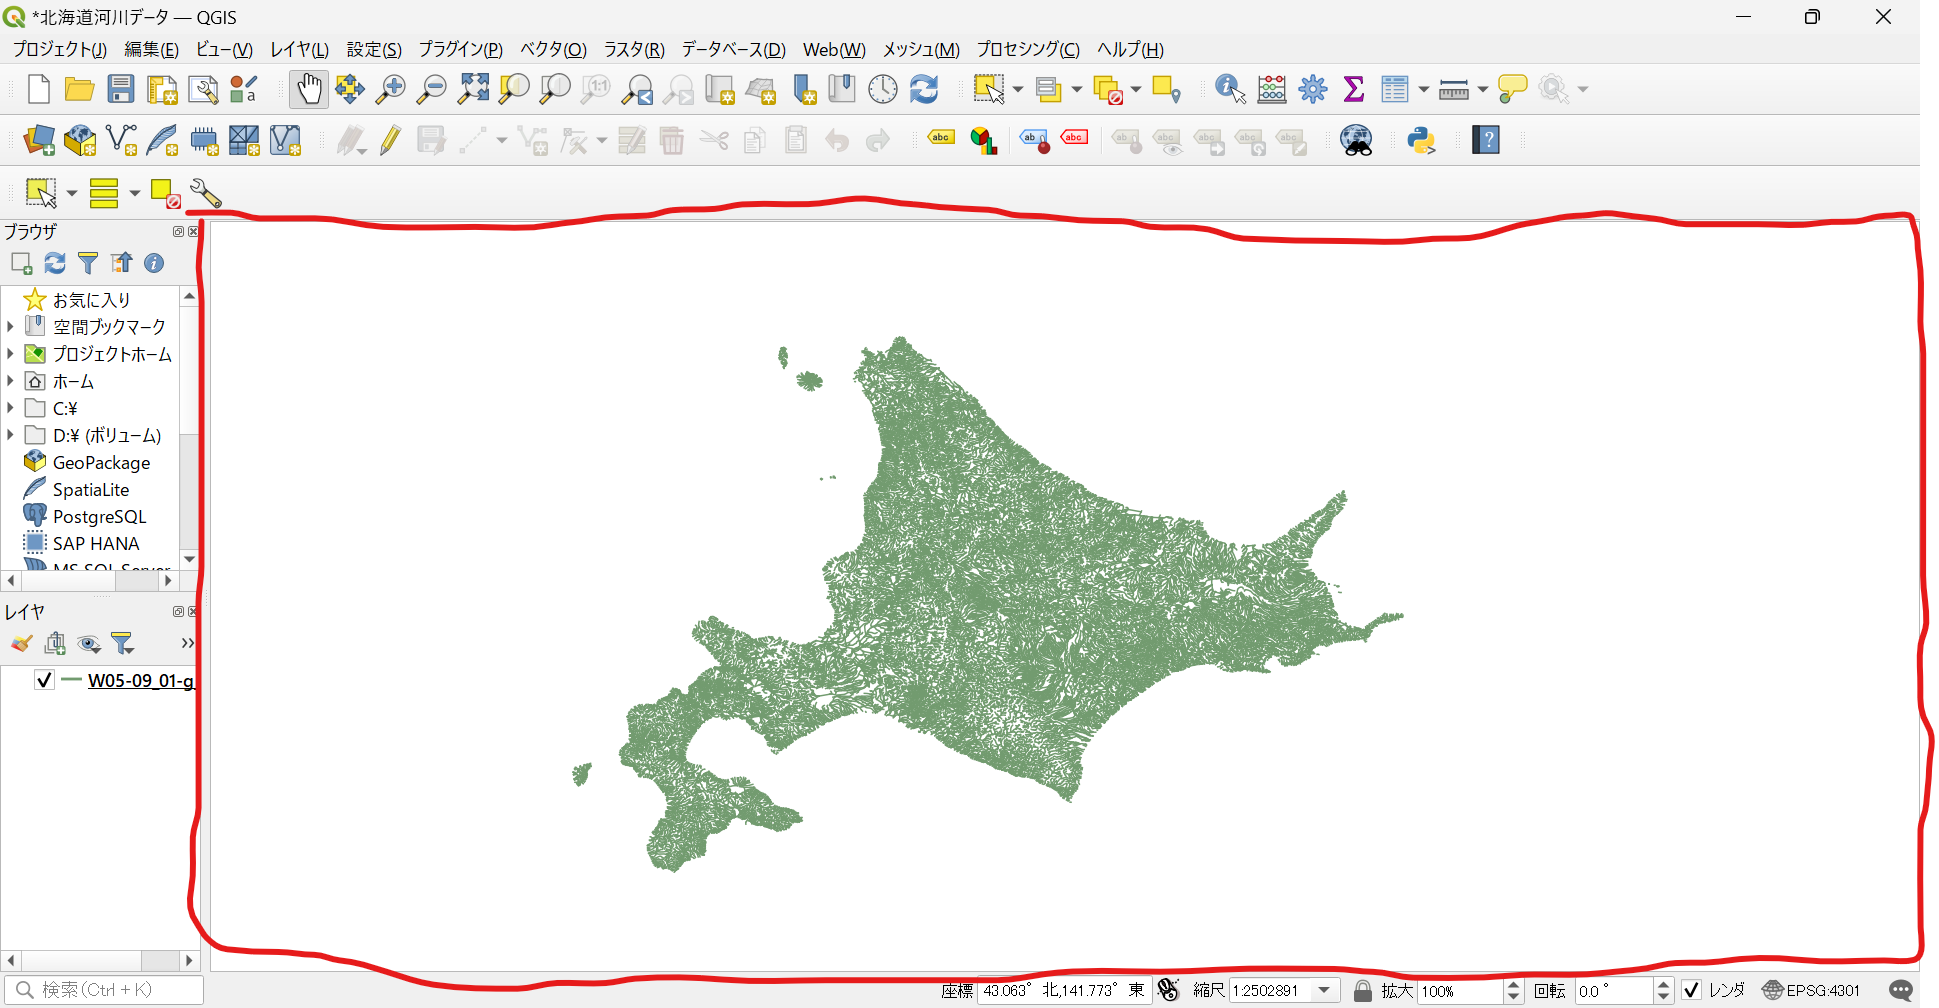Zoom to full extent with the four-arrow icon
1939x1008 pixels.
click(x=473, y=89)
